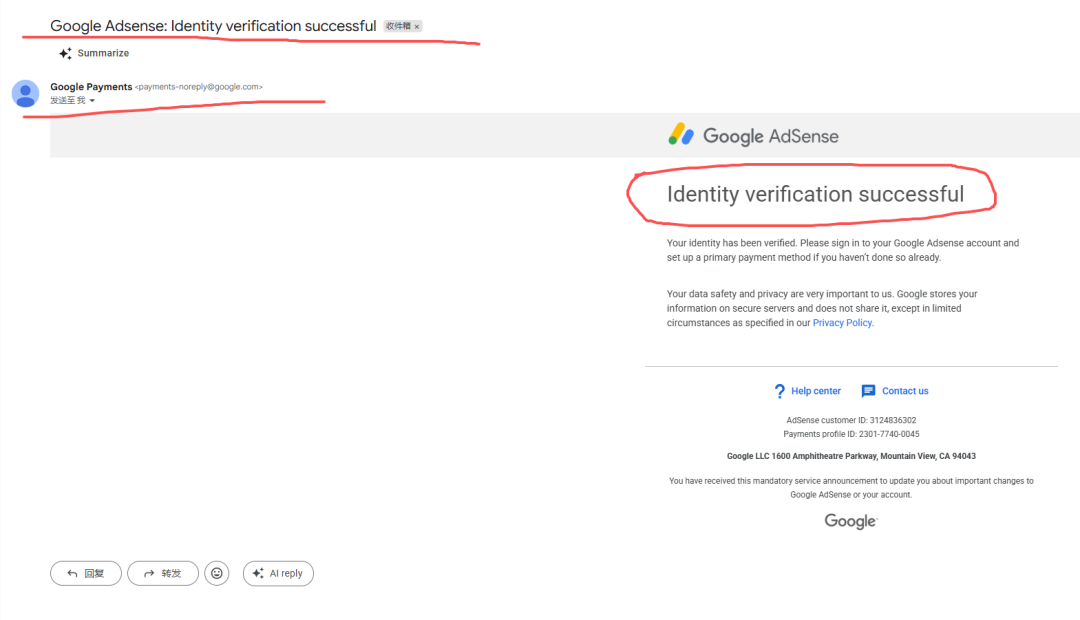Click the email subject title at top
The height and width of the screenshot is (620, 1080).
tap(213, 26)
